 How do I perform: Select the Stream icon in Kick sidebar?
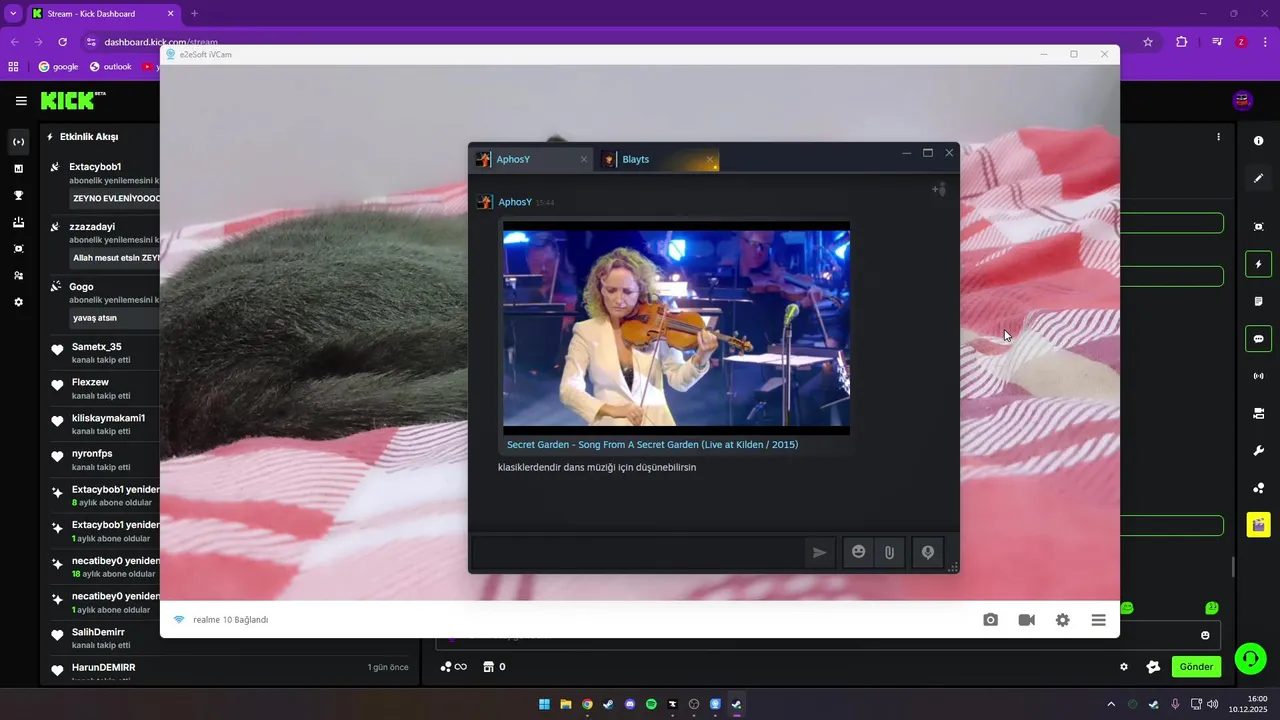click(x=18, y=142)
